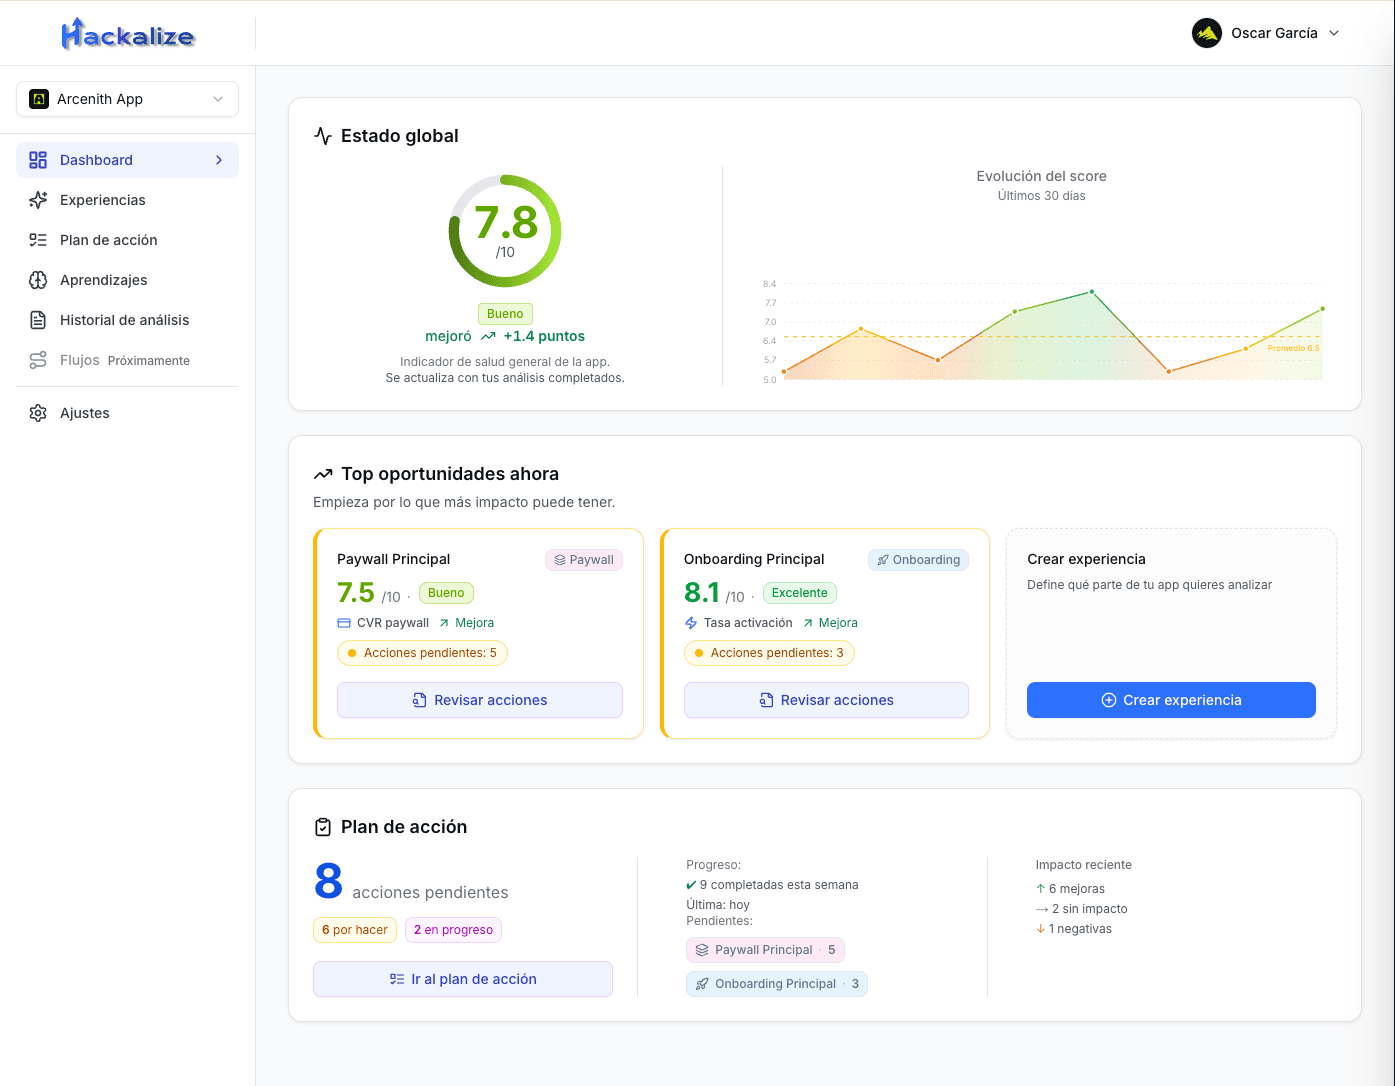Click 'Acciones pendientes: 3' badge
The image size is (1395, 1086).
click(x=769, y=653)
